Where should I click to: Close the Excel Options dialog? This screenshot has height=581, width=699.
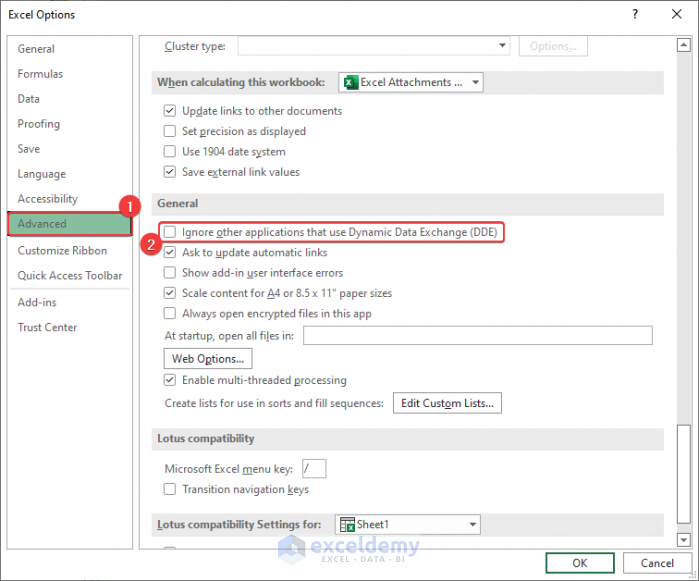point(676,14)
